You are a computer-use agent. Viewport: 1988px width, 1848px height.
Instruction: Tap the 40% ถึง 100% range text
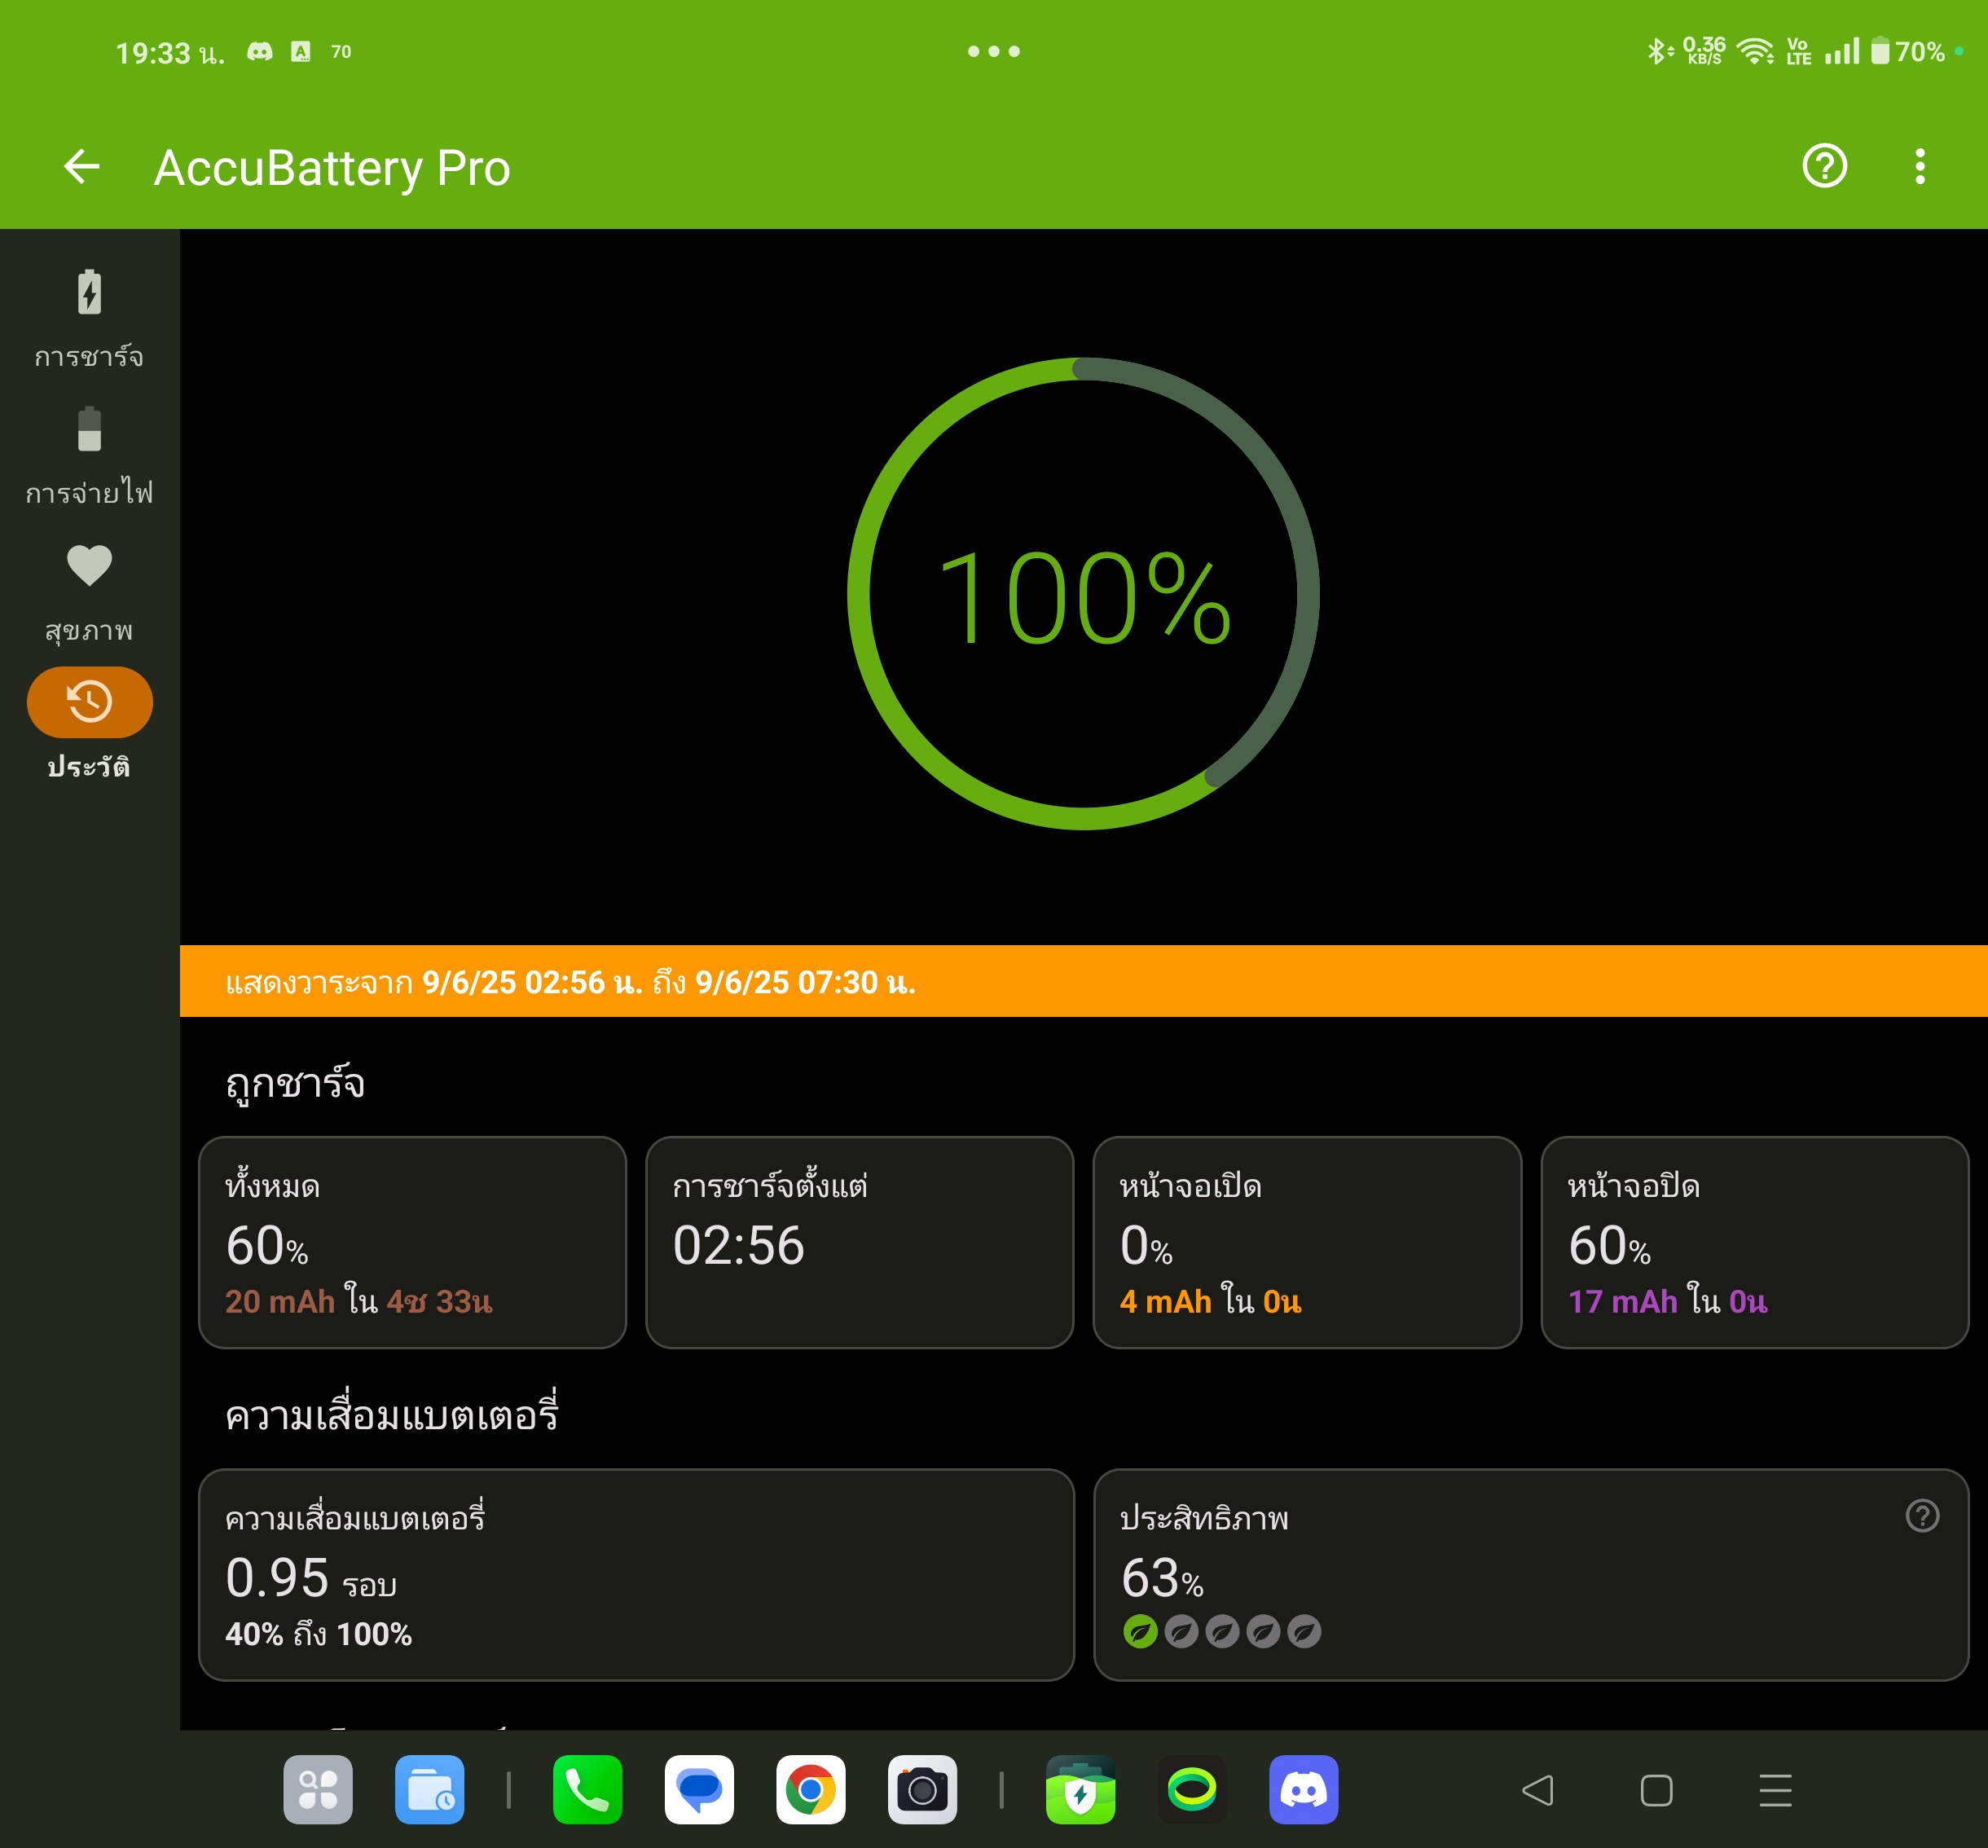[318, 1634]
